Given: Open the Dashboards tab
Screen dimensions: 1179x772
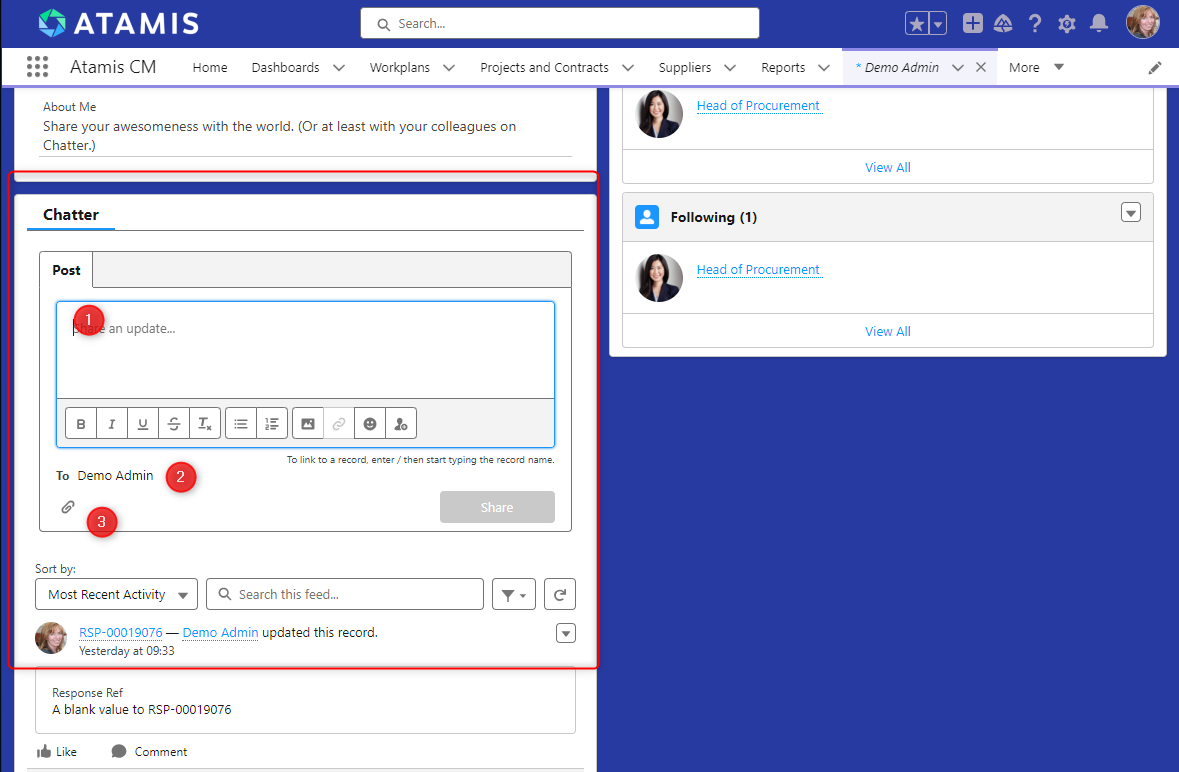Looking at the screenshot, I should pyautogui.click(x=285, y=68).
